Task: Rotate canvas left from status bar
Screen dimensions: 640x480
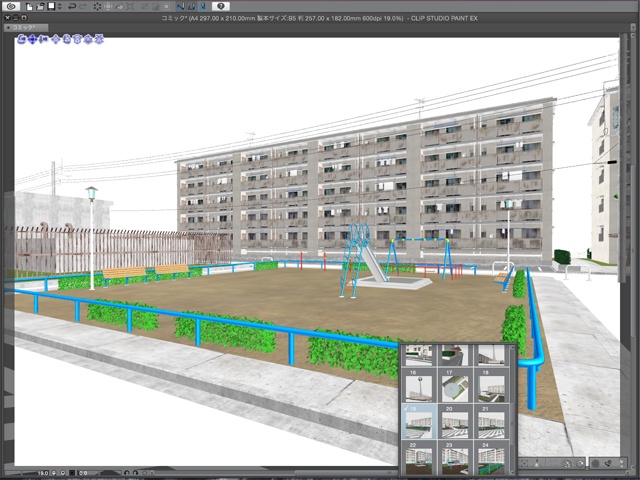Action: click(x=127, y=473)
